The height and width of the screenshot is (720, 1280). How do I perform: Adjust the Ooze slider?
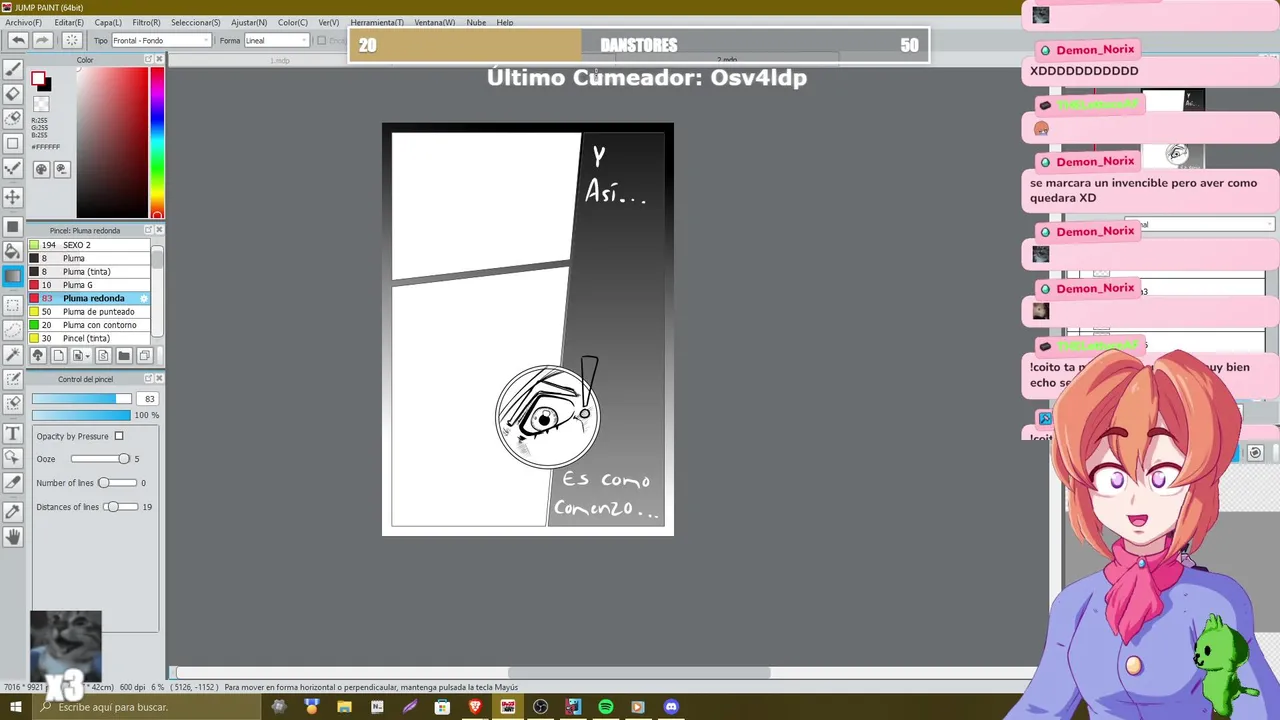point(100,459)
